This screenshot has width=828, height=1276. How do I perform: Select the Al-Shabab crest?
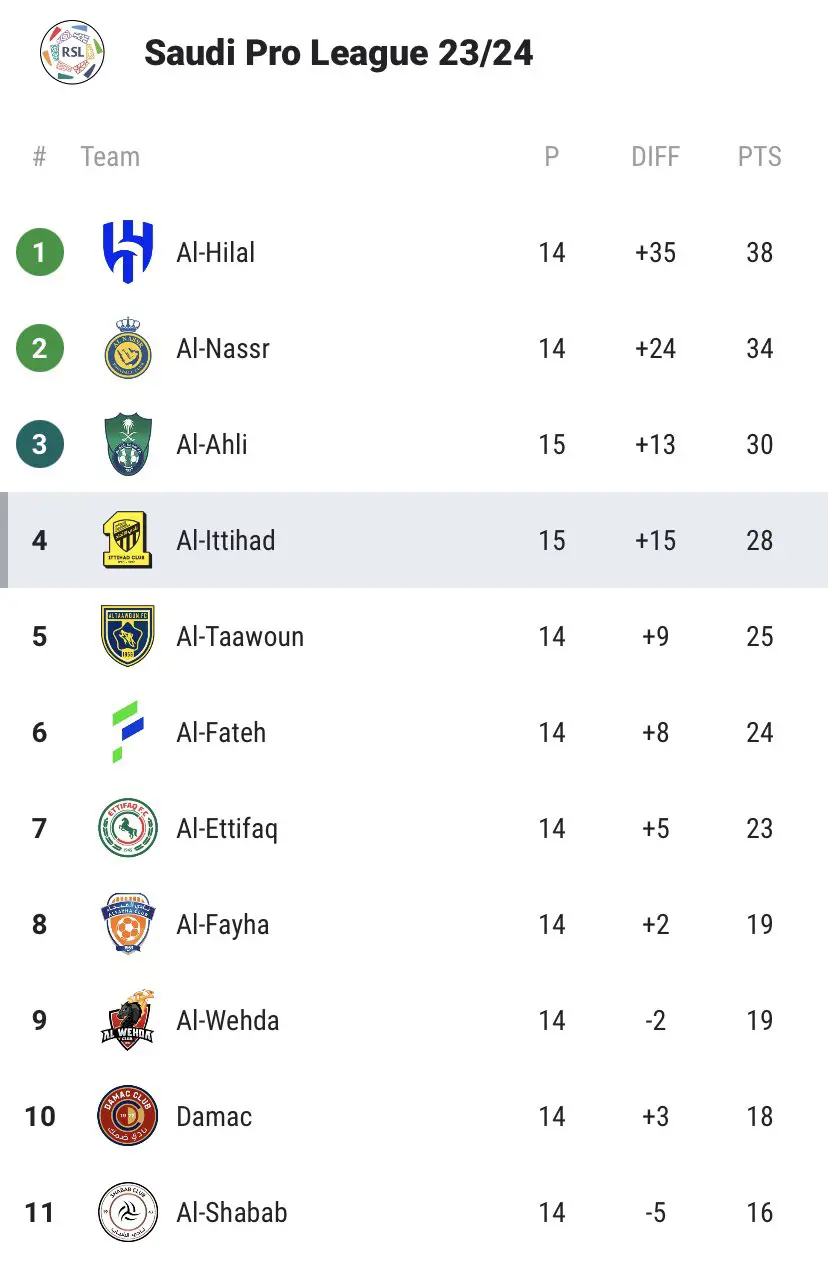(x=128, y=1212)
